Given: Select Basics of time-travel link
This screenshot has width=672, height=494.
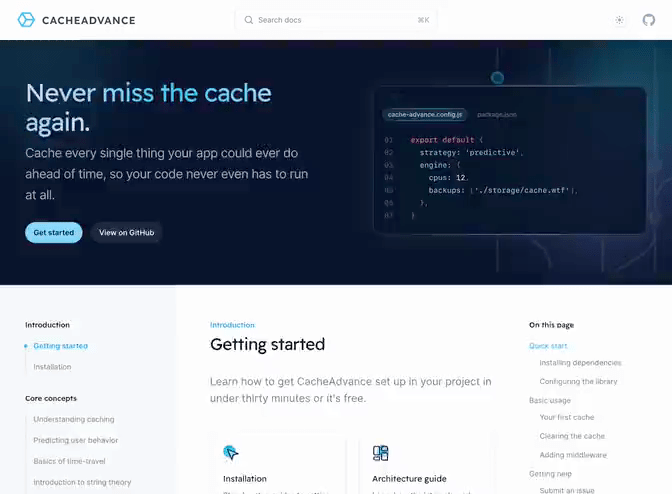Looking at the screenshot, I should click(x=69, y=461).
